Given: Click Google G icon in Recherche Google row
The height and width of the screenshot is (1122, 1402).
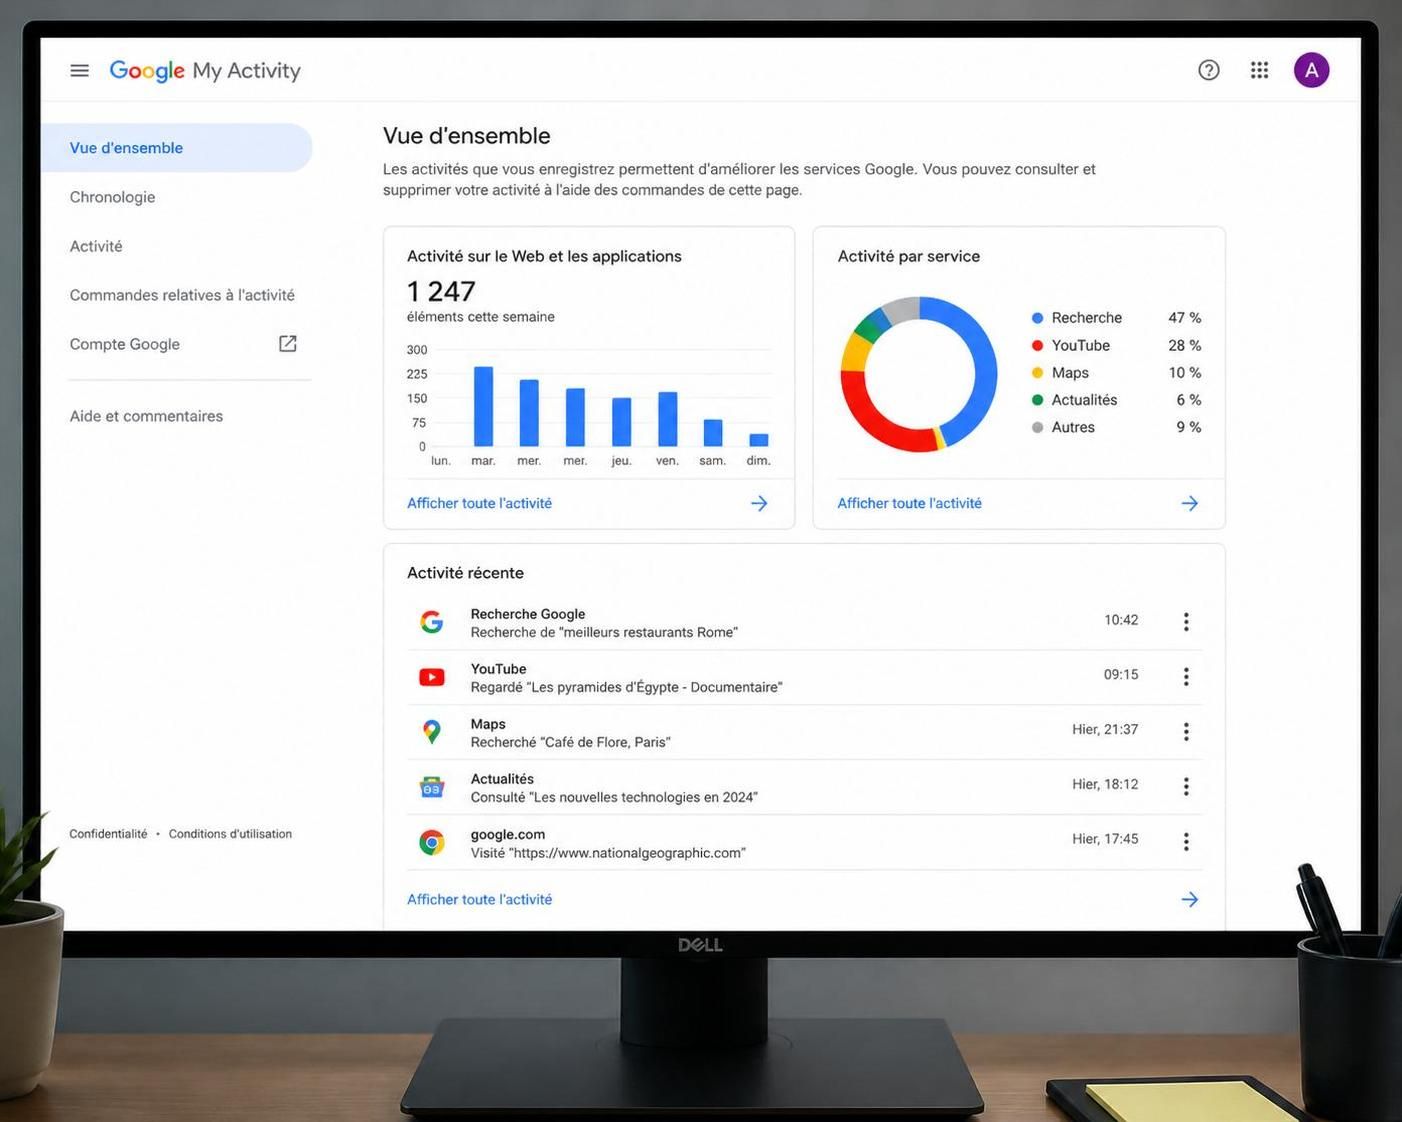Looking at the screenshot, I should [x=432, y=622].
